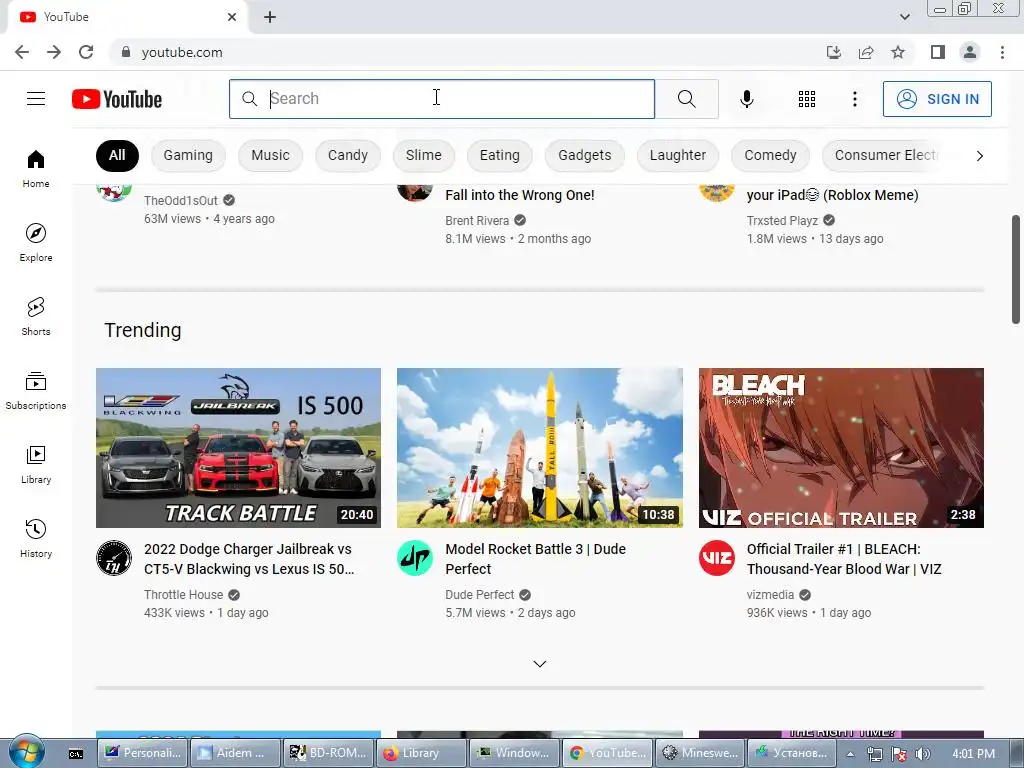
Task: Visit the vizmedia channel name
Action: pos(770,595)
